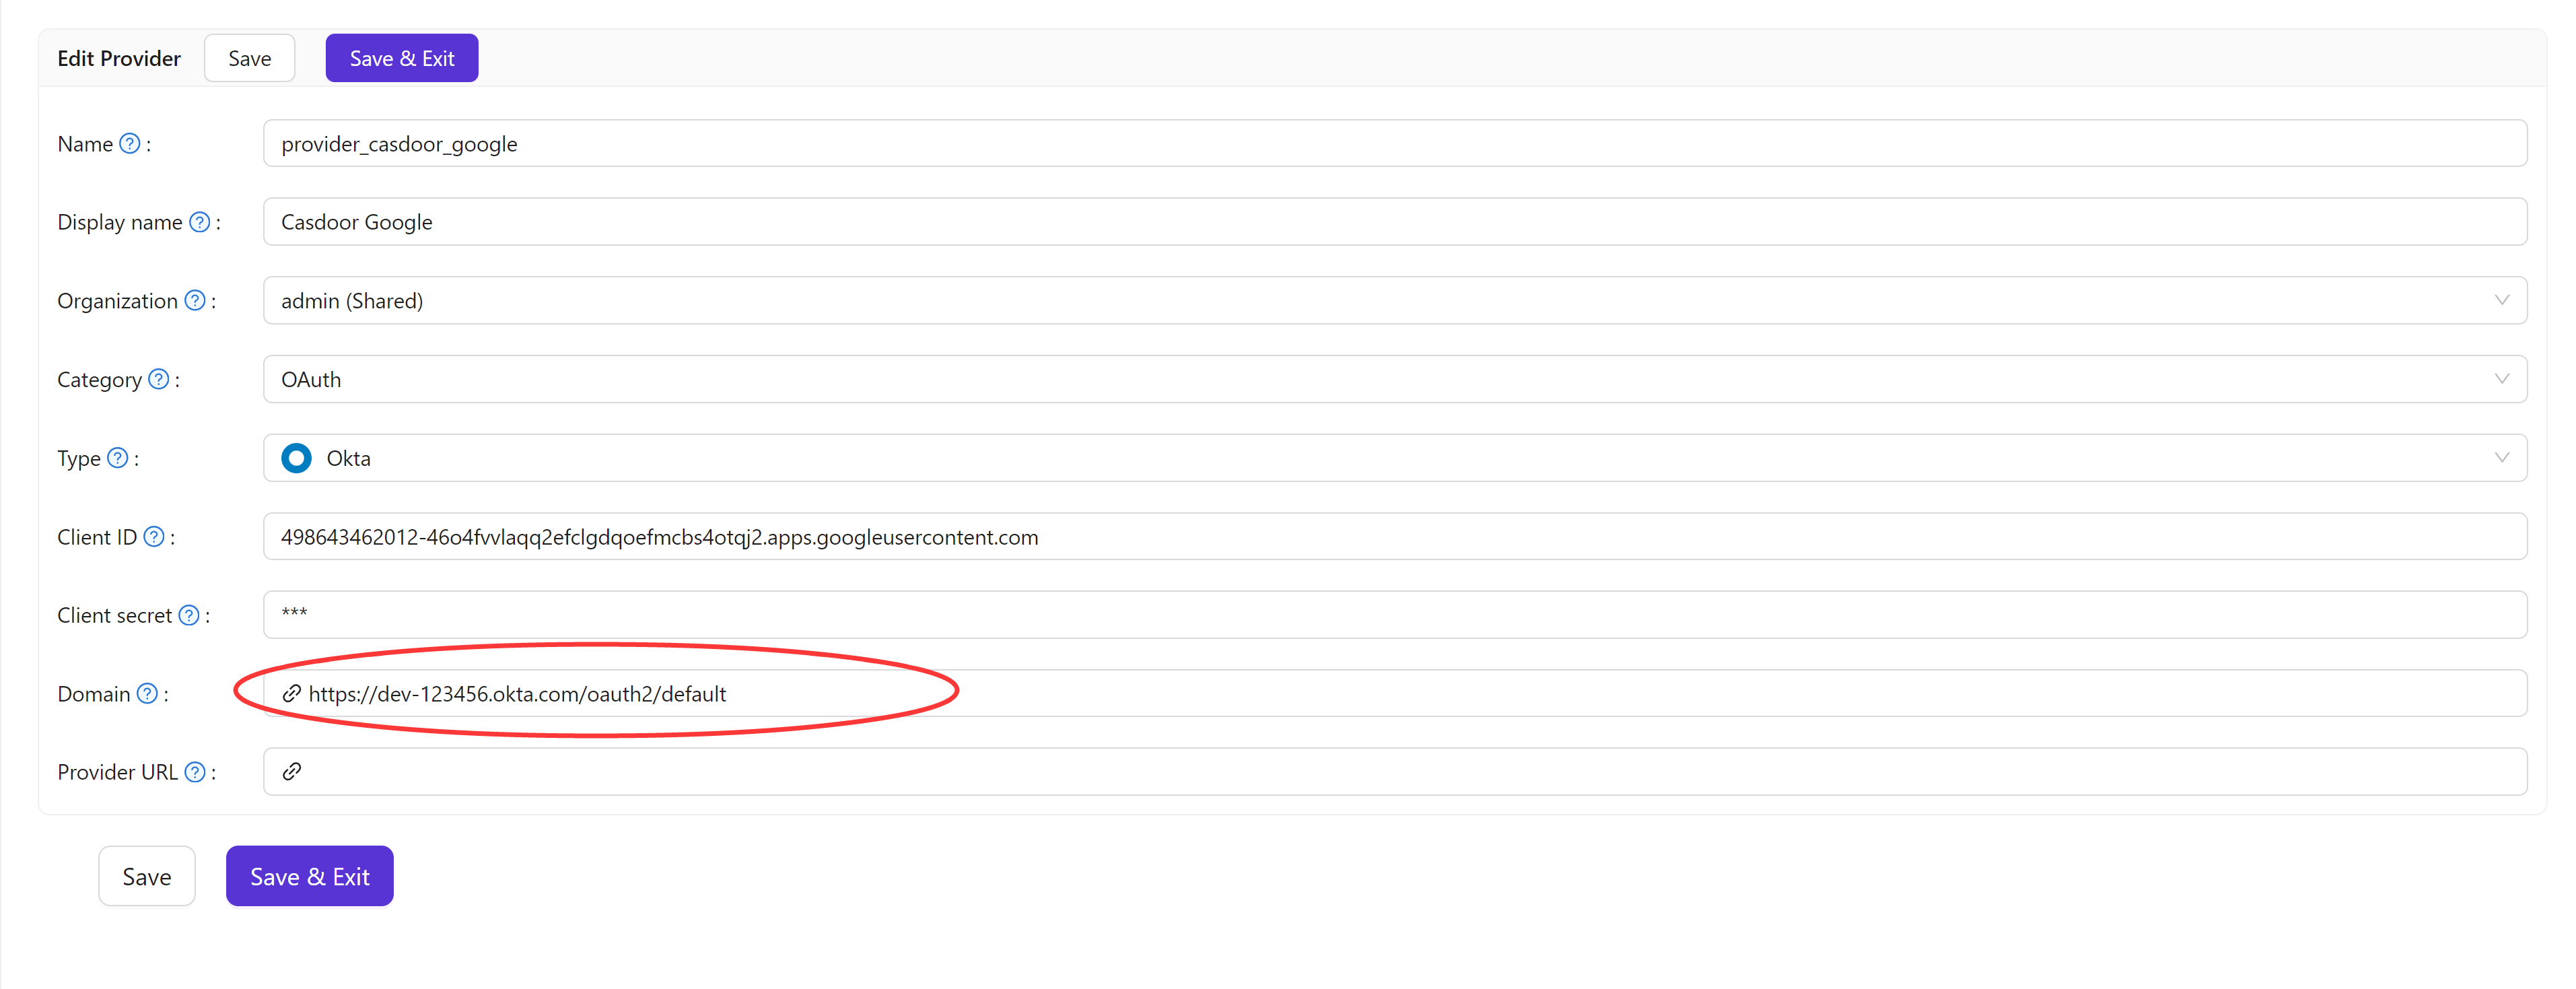Expand the Organization dropdown

pos(2503,300)
